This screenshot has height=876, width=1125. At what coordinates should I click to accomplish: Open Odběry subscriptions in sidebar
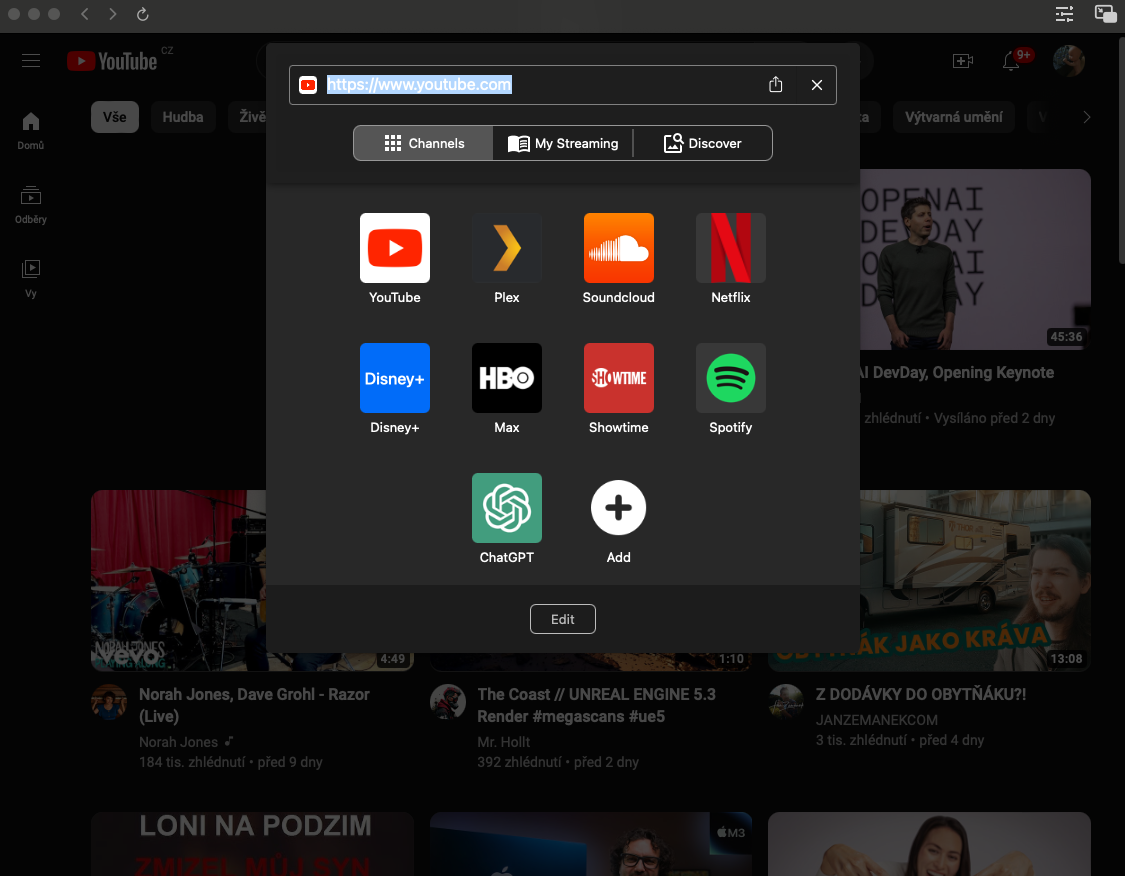tap(31, 204)
